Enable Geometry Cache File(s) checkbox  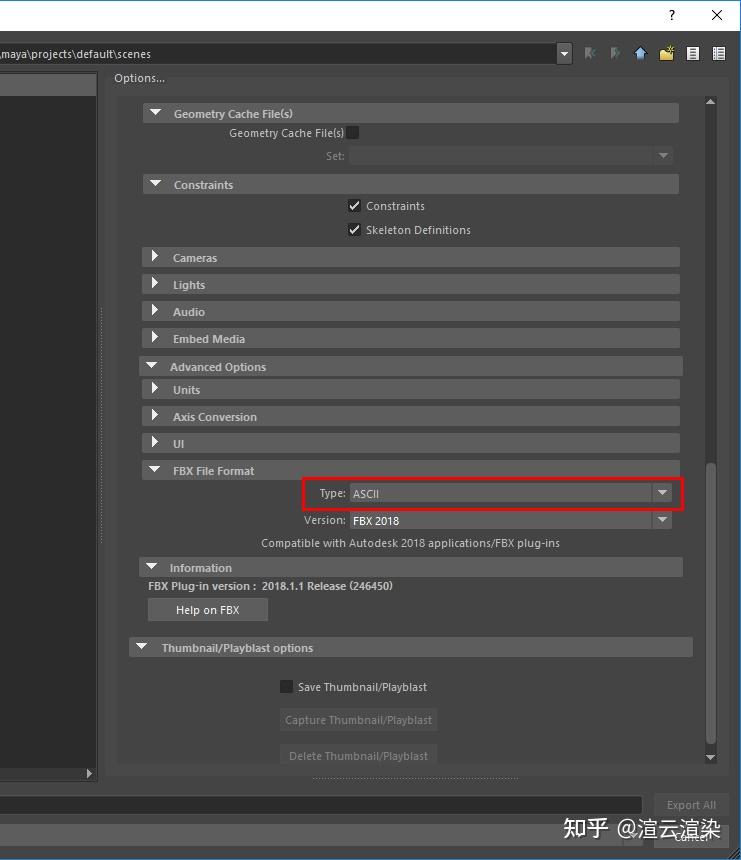[x=353, y=133]
